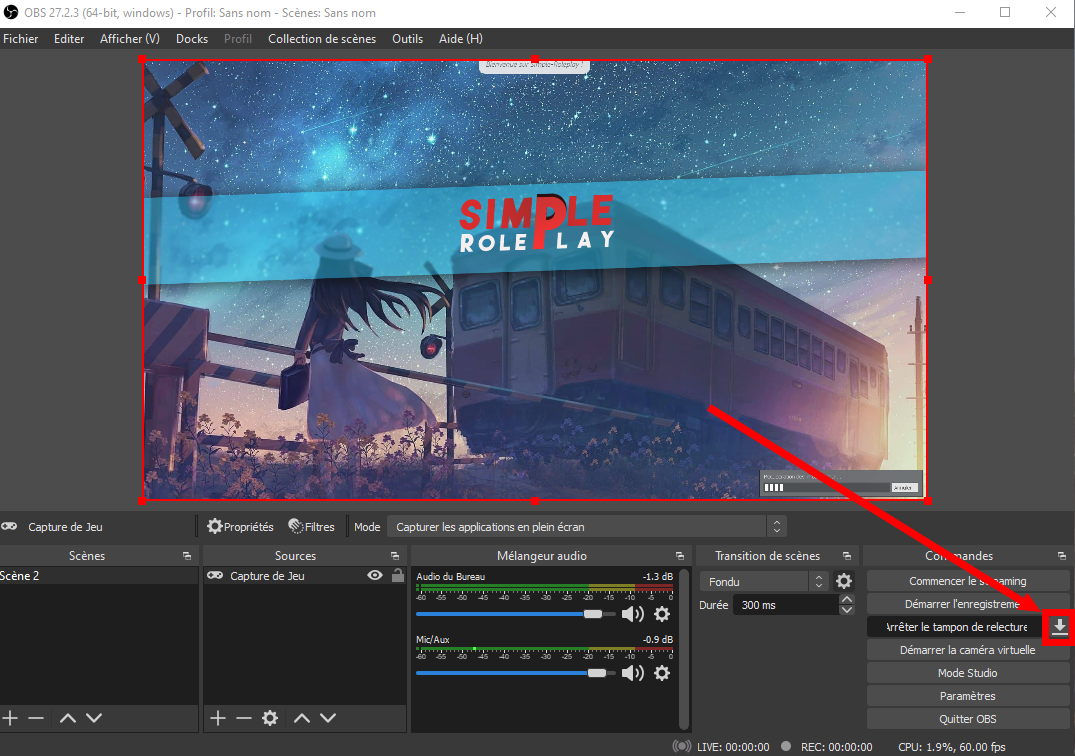Viewport: 1075px width, 756px height.
Task: Click Commencer le streaming button
Action: (967, 581)
